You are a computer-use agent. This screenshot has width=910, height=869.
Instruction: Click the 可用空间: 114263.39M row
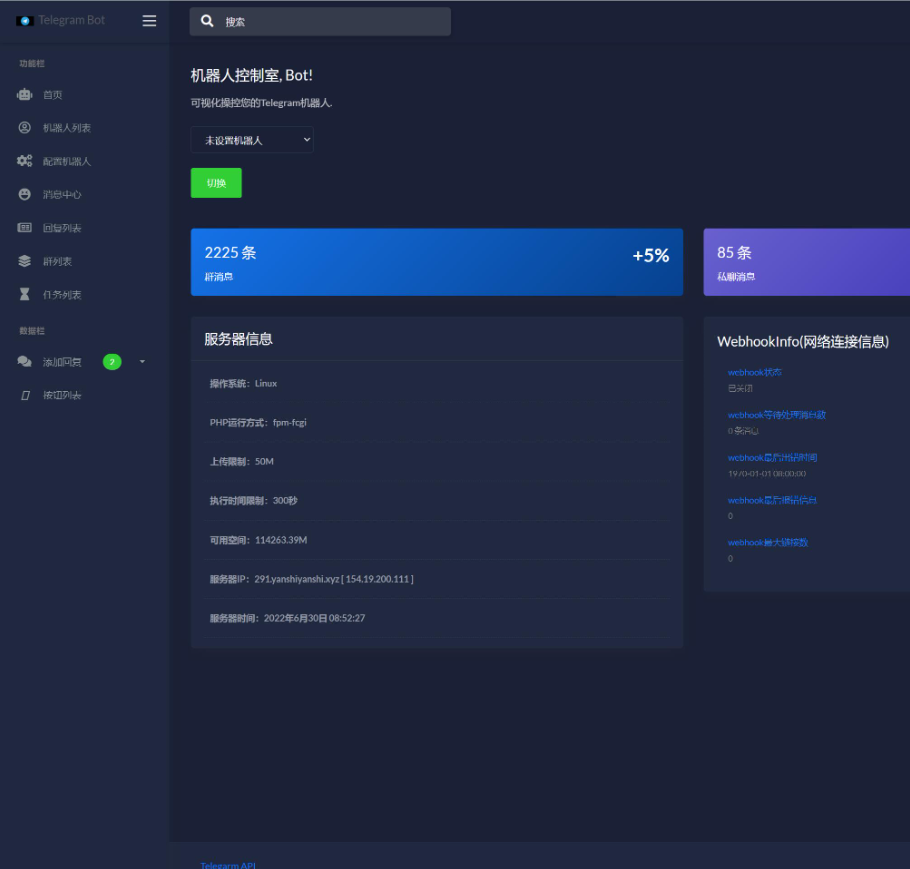436,540
